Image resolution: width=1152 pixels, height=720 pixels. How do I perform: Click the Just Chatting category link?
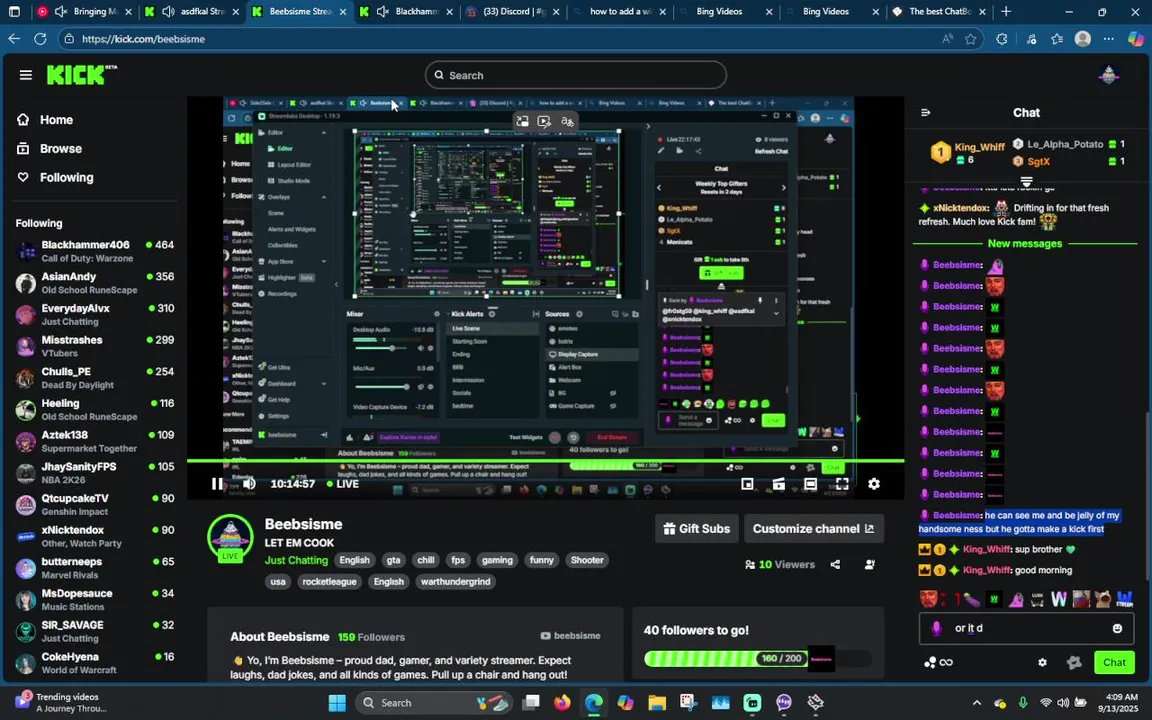click(296, 560)
